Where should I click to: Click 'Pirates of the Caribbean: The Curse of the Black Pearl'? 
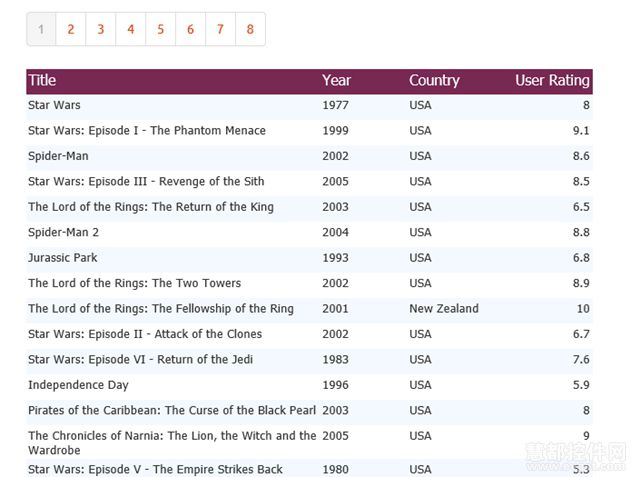coord(172,410)
